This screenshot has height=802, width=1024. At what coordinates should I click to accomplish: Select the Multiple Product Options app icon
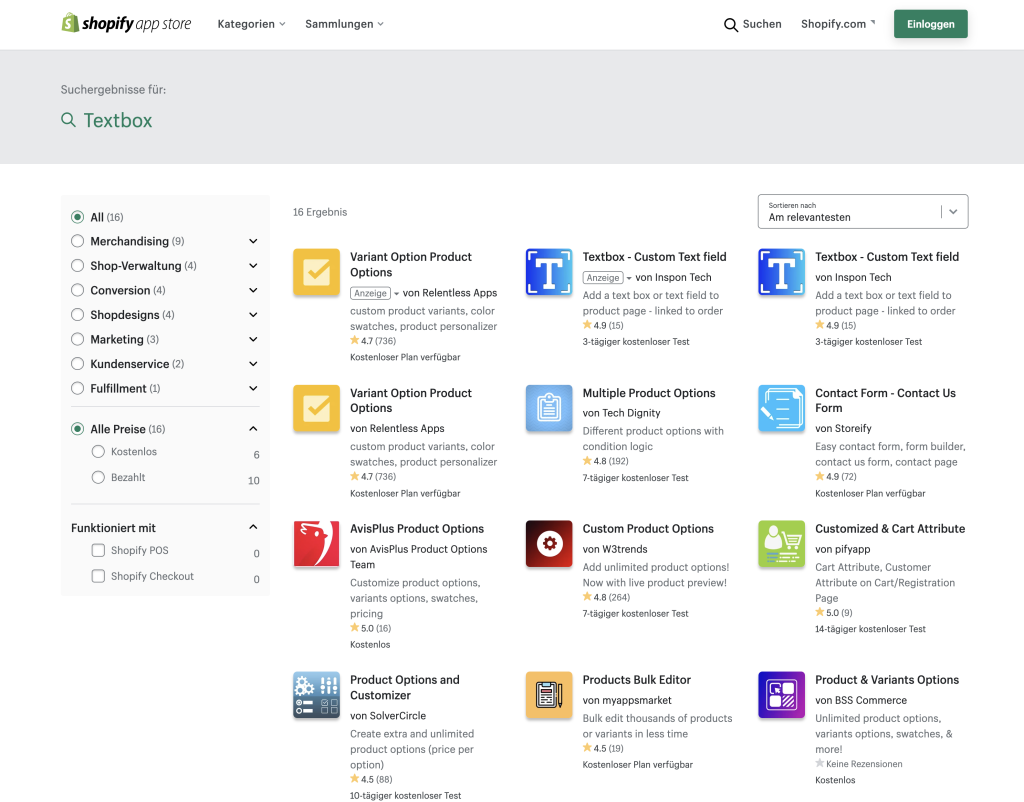point(548,408)
